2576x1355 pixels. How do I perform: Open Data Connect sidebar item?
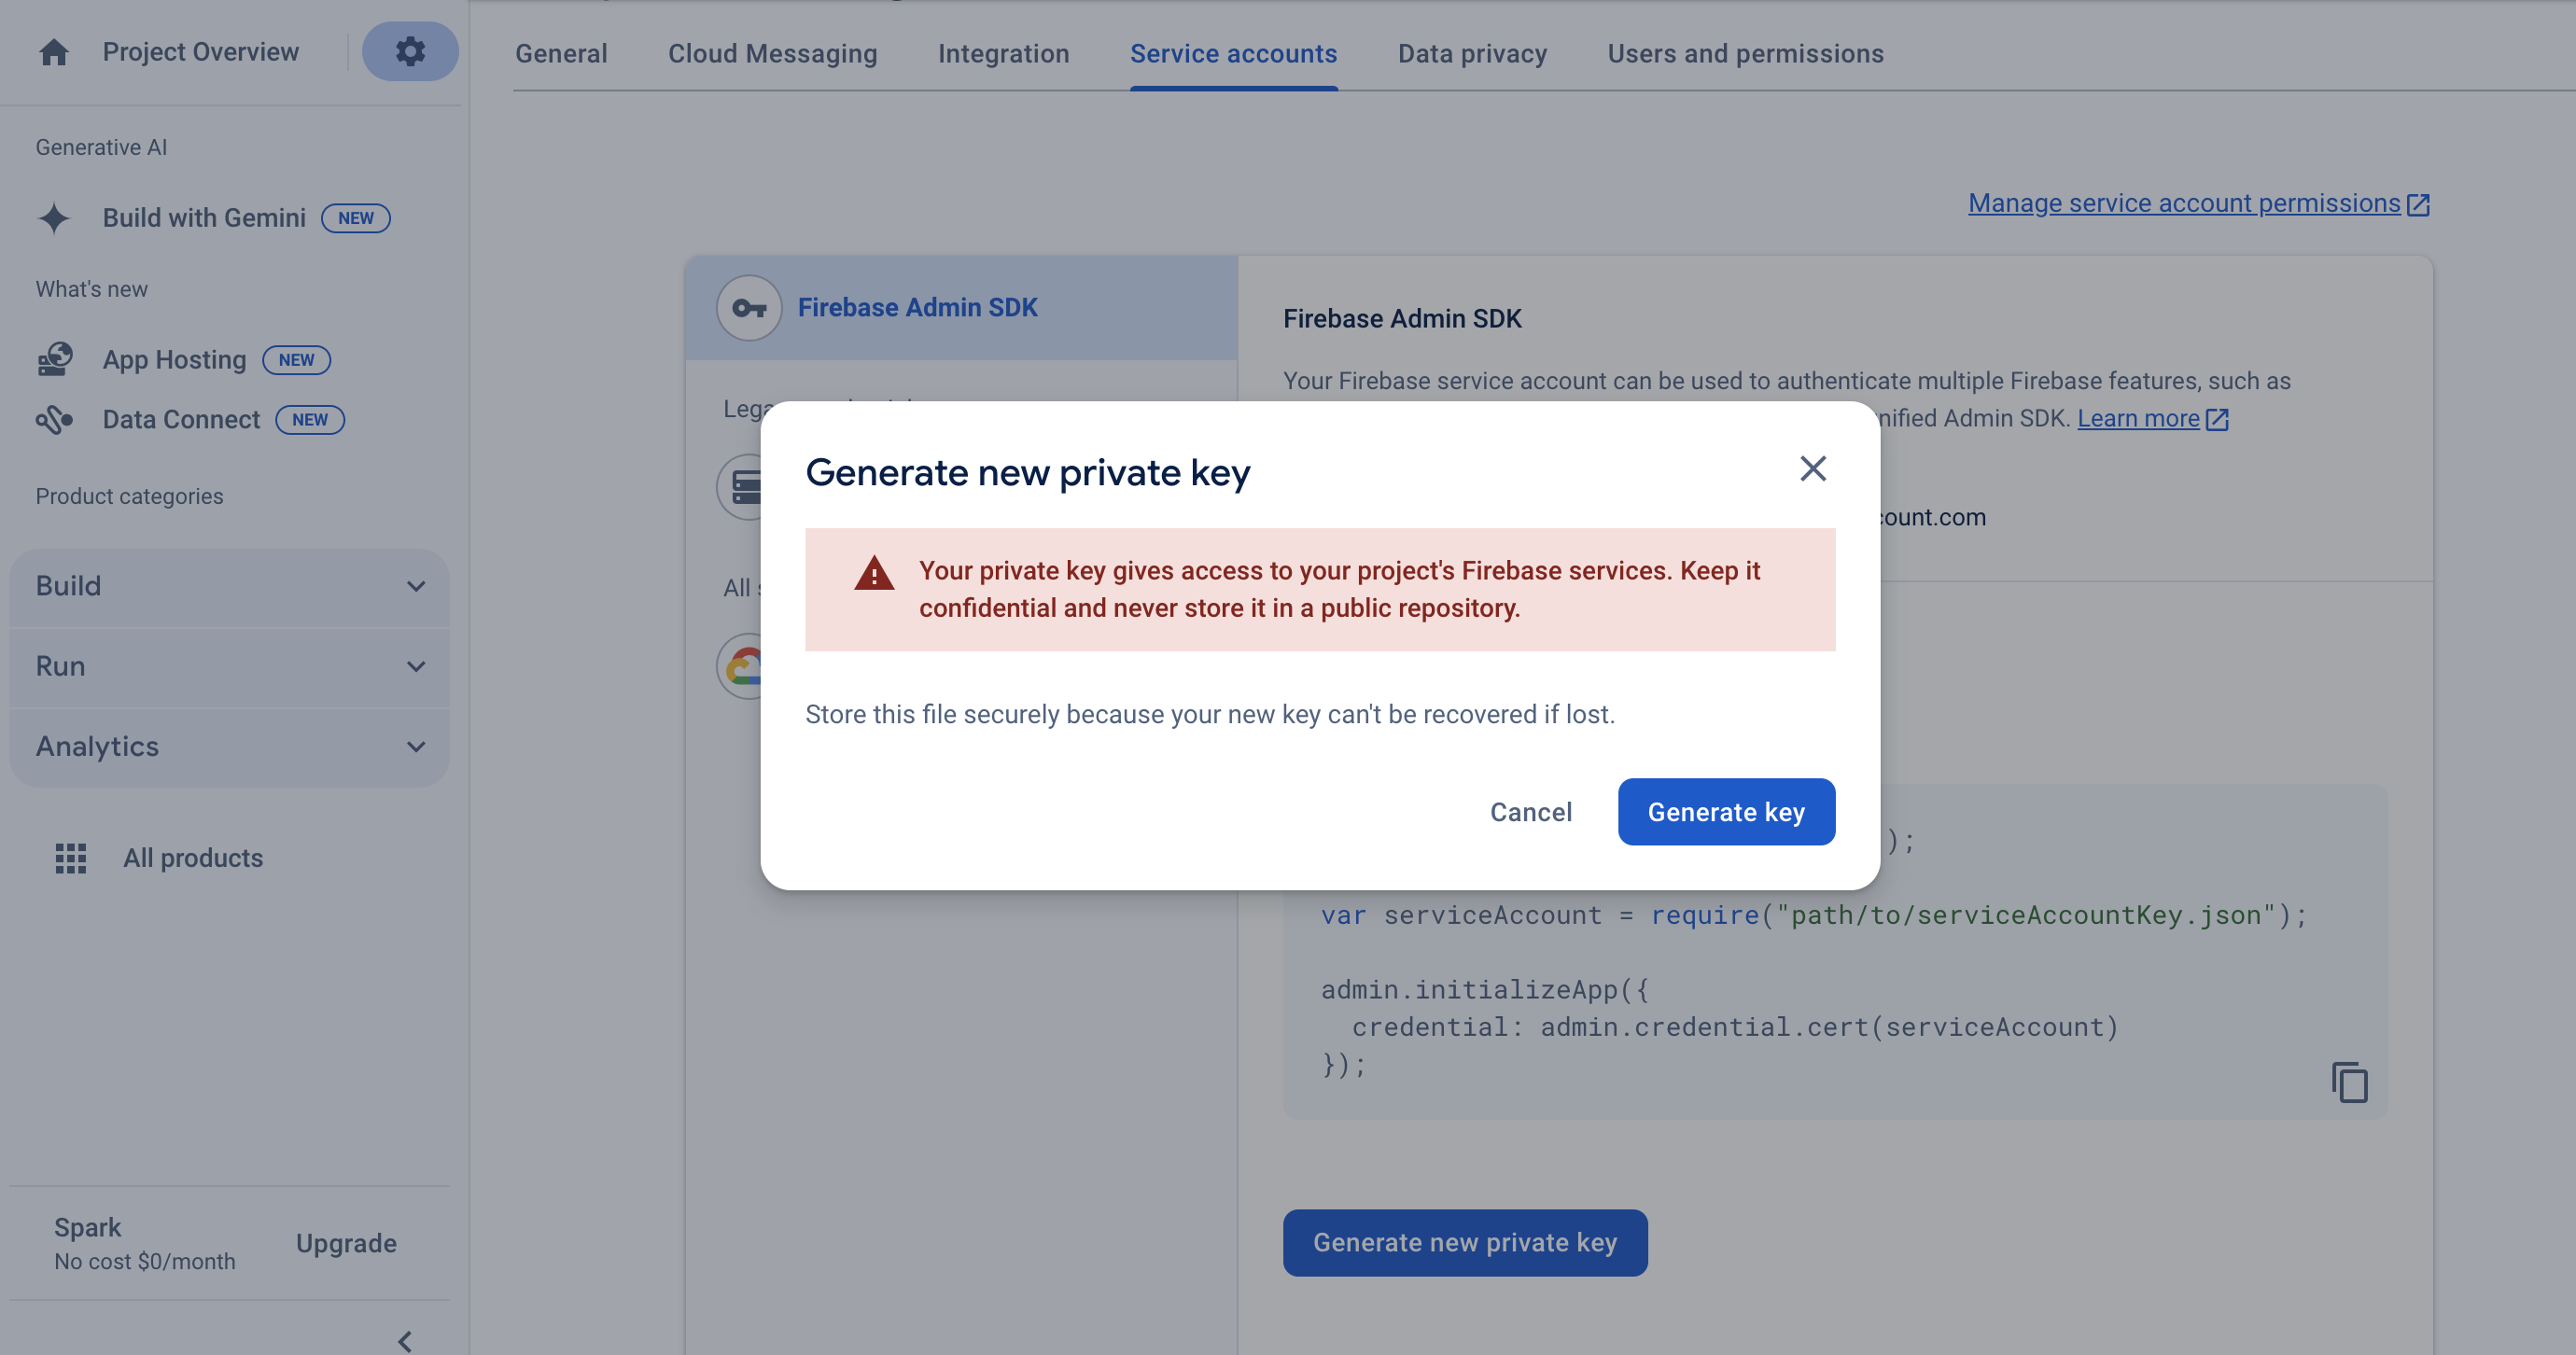[x=181, y=420]
